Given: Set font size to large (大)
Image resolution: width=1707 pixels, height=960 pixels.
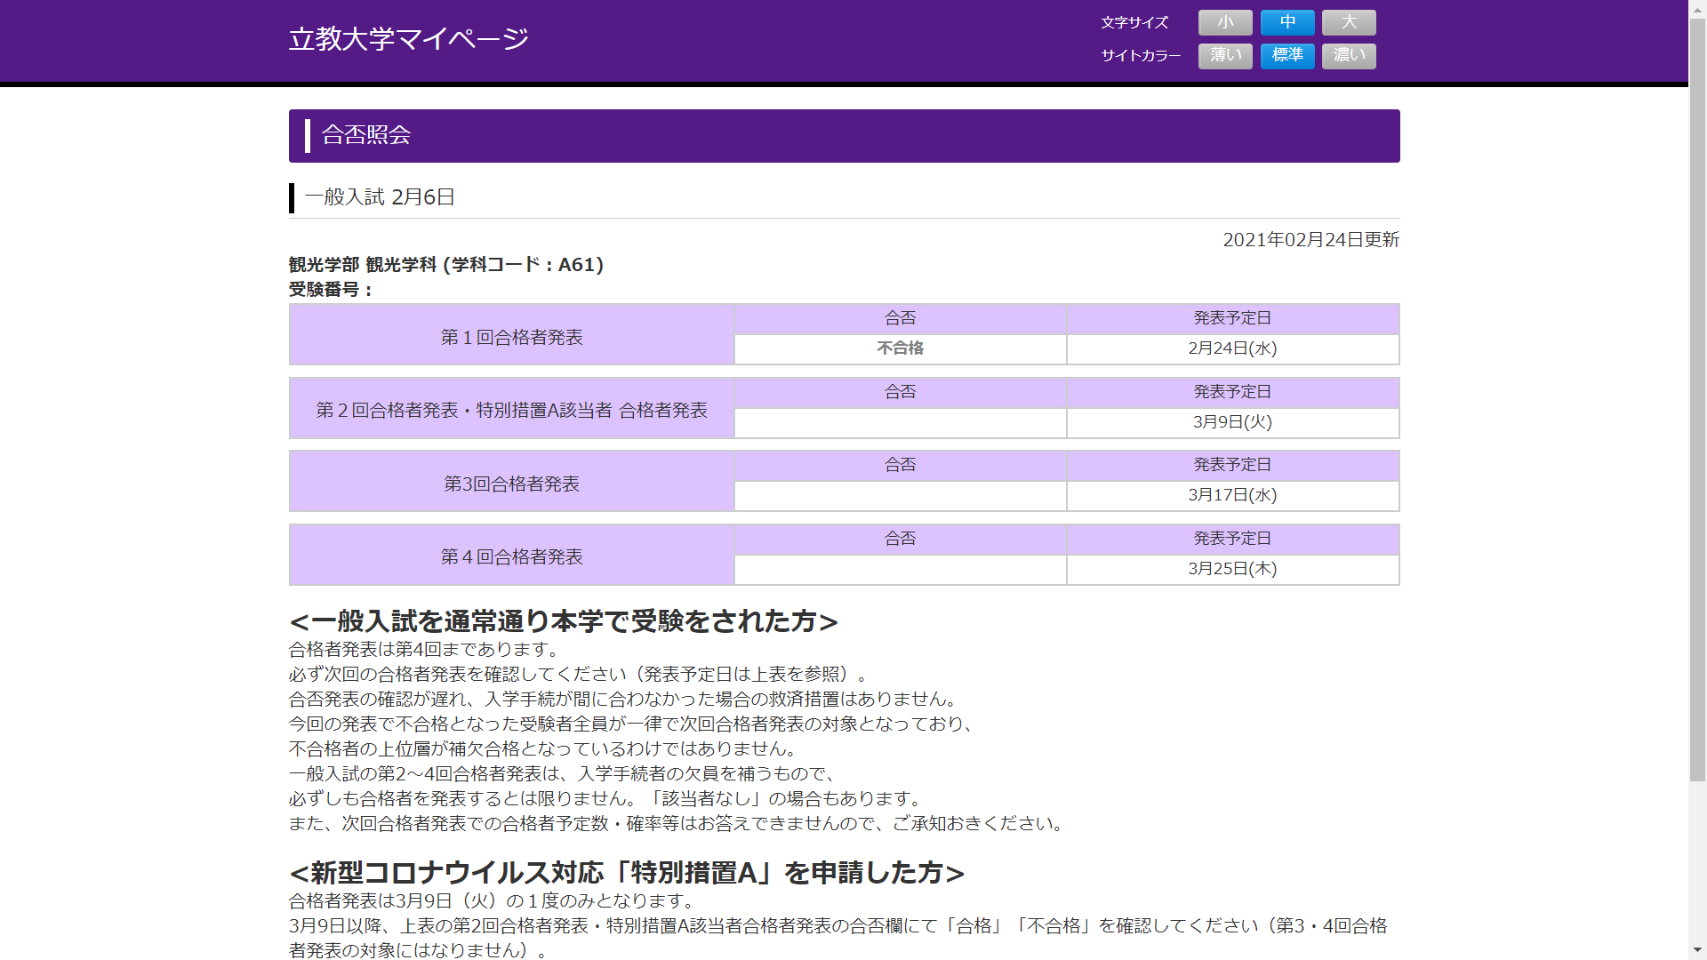Looking at the screenshot, I should pos(1348,22).
